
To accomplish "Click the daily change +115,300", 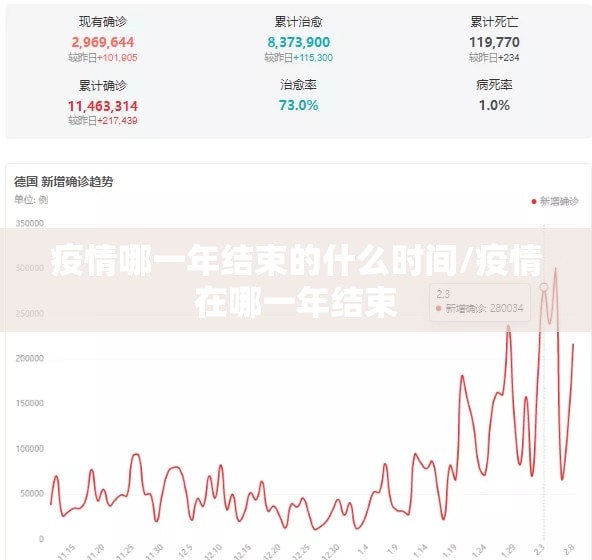I will [x=313, y=58].
